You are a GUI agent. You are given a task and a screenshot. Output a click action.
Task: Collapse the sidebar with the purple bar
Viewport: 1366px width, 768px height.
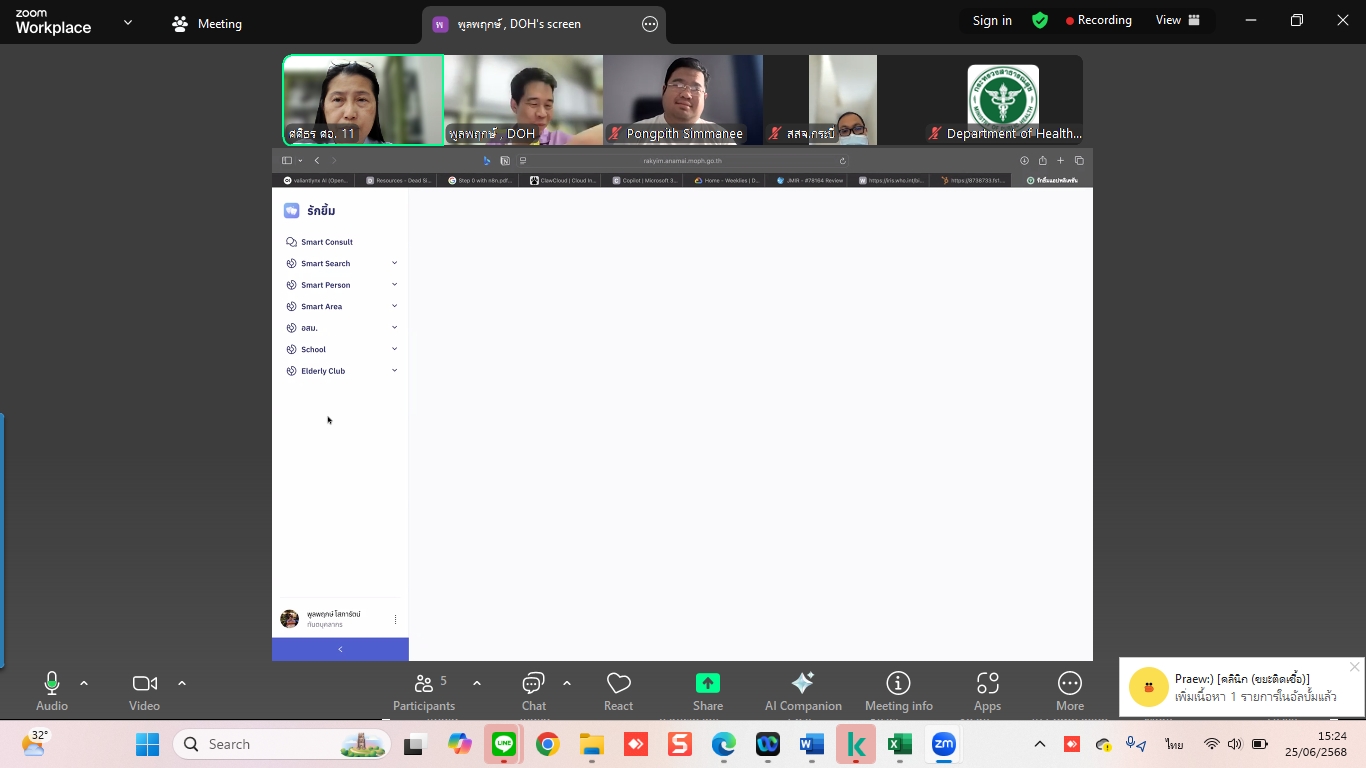point(340,649)
